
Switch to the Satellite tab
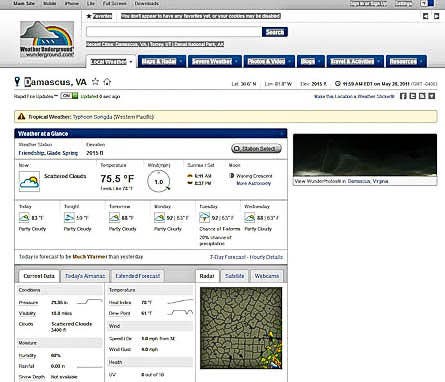pos(234,276)
